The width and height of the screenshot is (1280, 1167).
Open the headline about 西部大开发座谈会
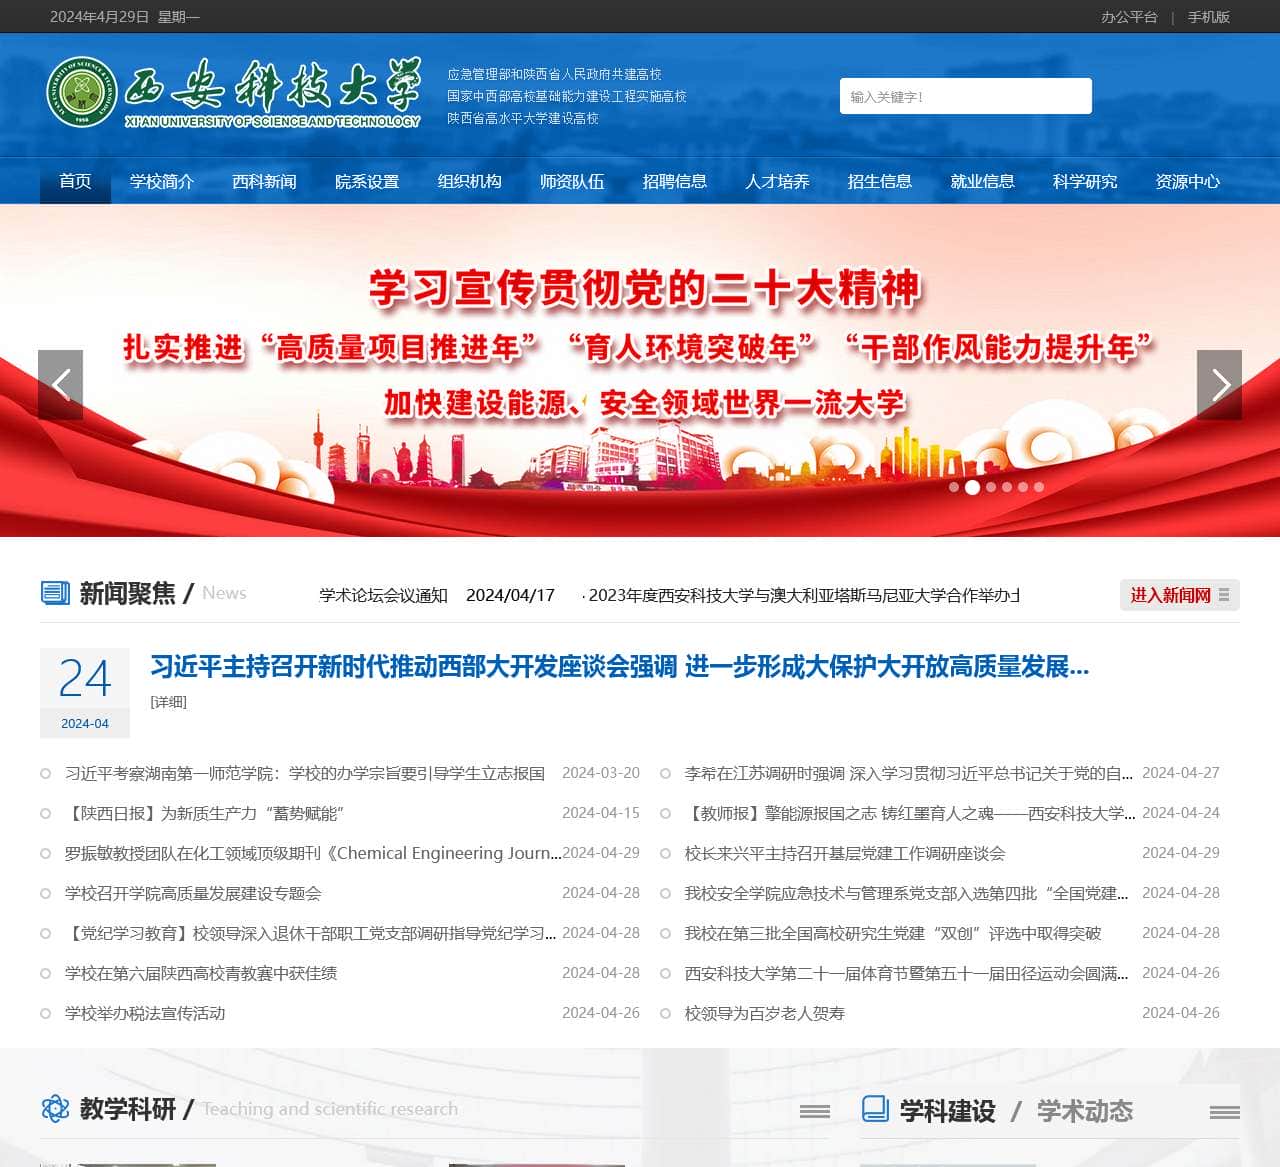(x=620, y=666)
